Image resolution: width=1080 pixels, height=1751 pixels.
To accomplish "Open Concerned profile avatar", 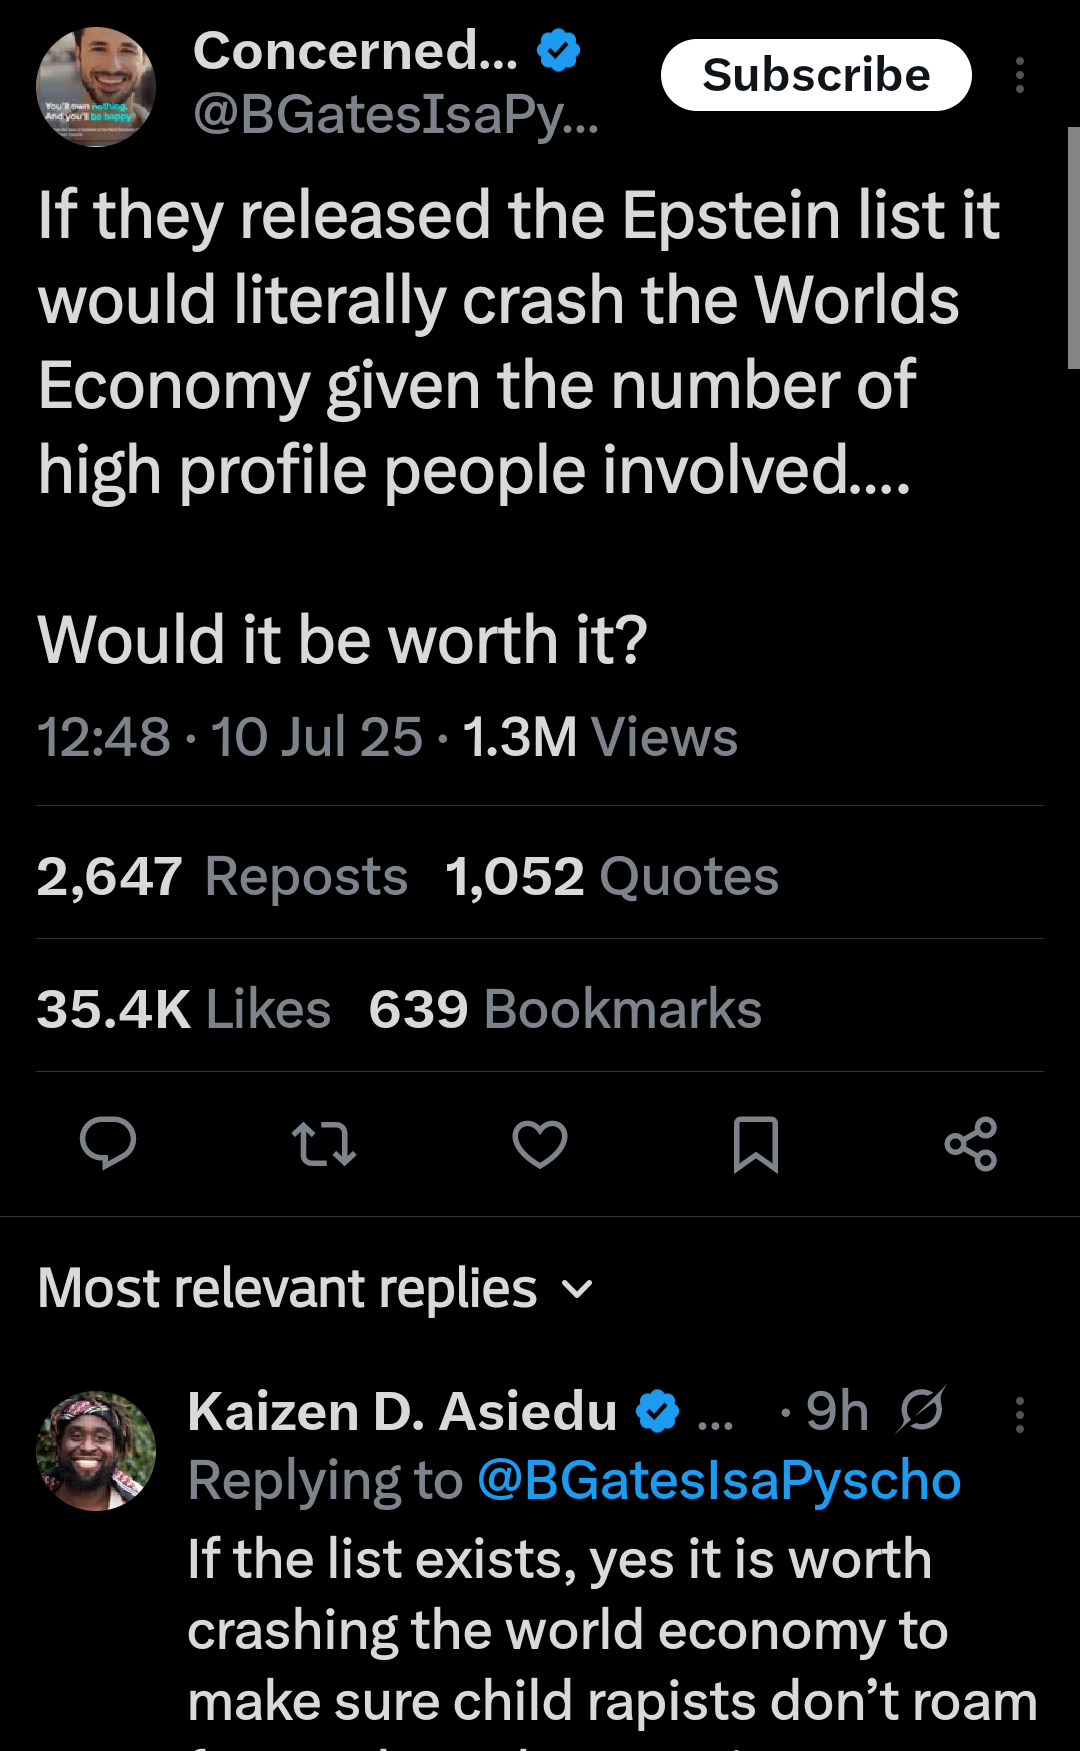I will [96, 87].
